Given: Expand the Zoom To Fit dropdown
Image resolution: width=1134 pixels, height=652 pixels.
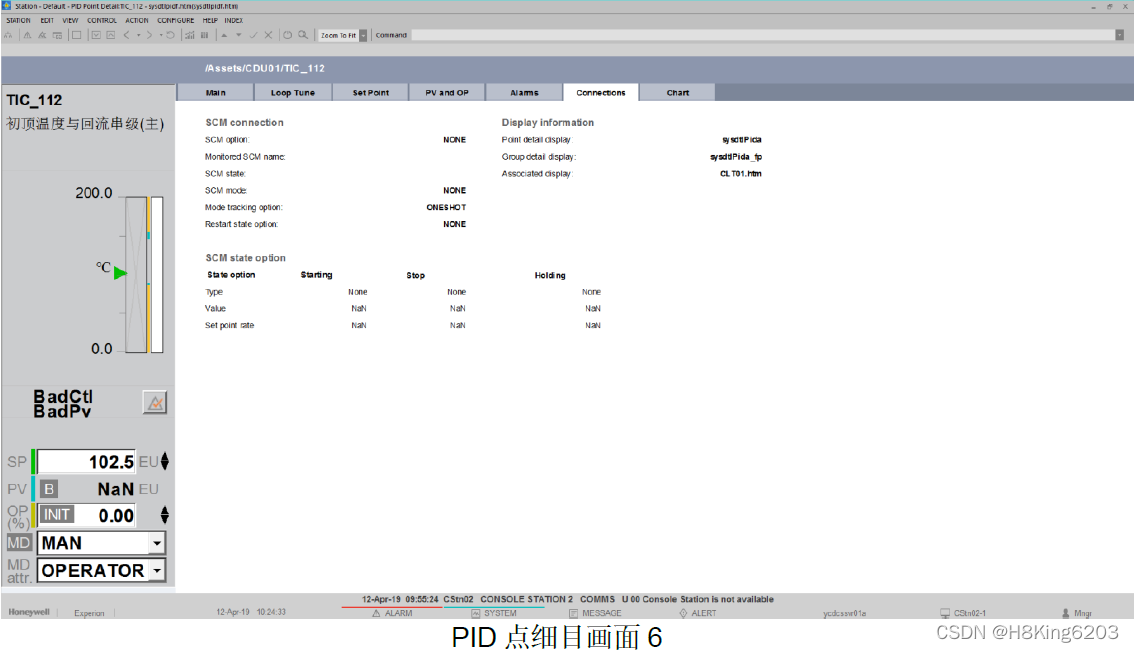Looking at the screenshot, I should click(363, 35).
